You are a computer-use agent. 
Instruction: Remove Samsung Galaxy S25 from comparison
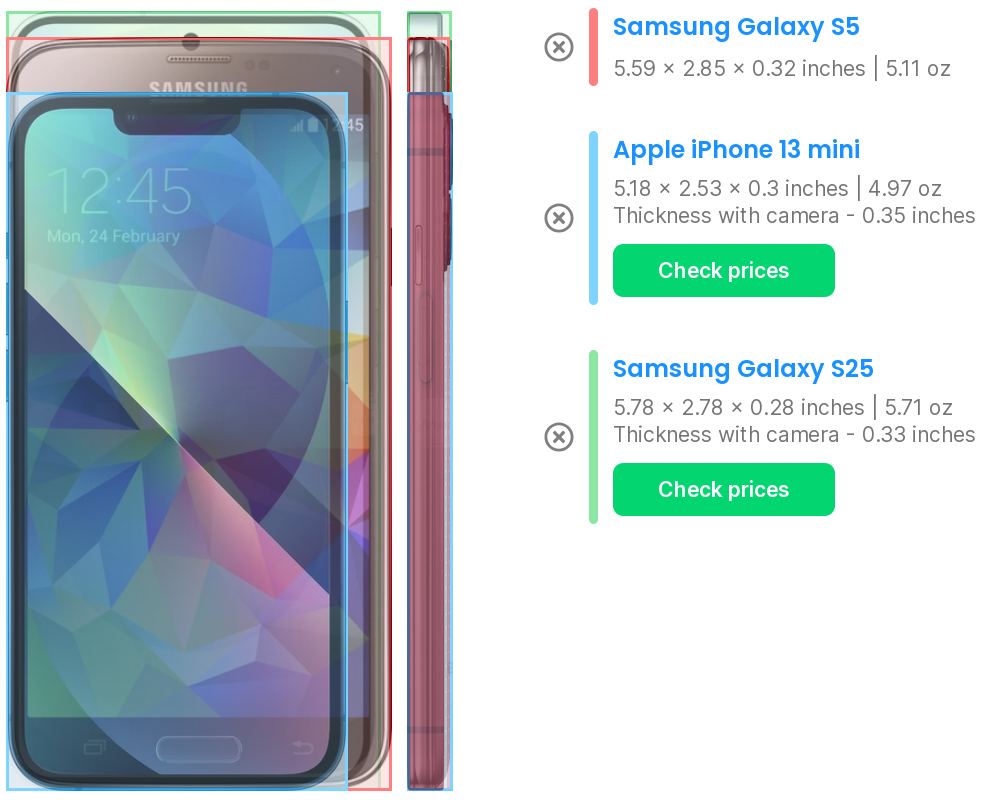(559, 437)
